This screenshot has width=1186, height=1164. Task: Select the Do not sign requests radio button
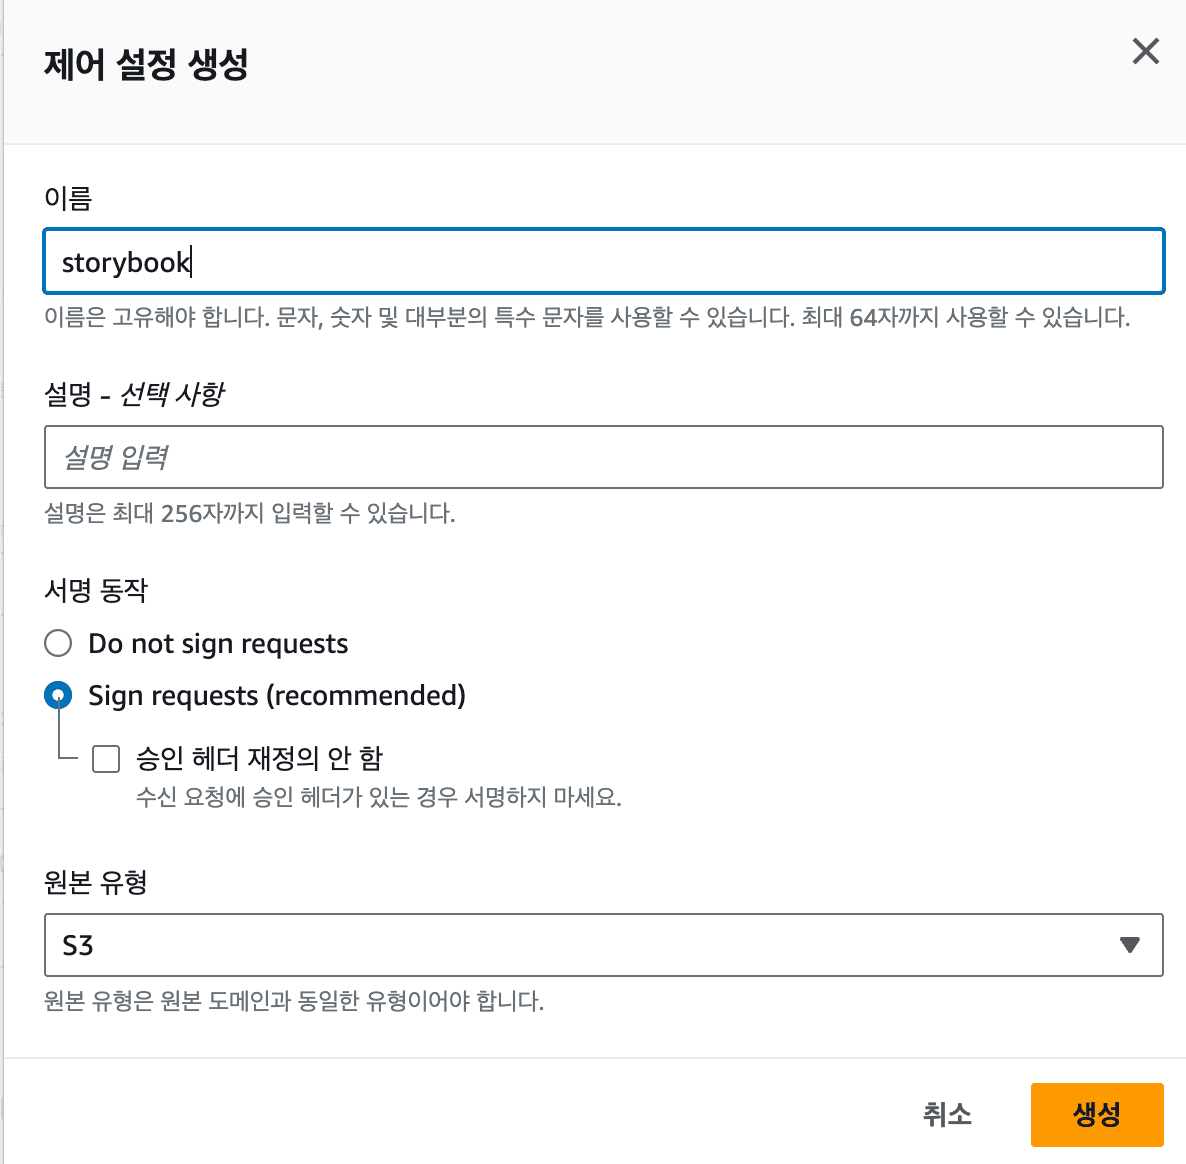point(58,643)
